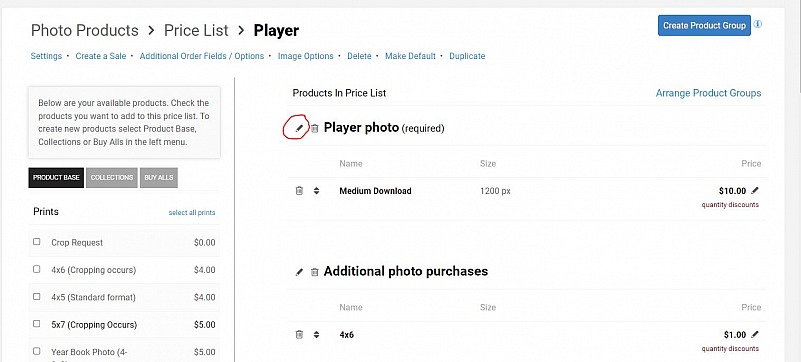Click the Medium Download reorder arrows
801x362 pixels.
coord(316,191)
